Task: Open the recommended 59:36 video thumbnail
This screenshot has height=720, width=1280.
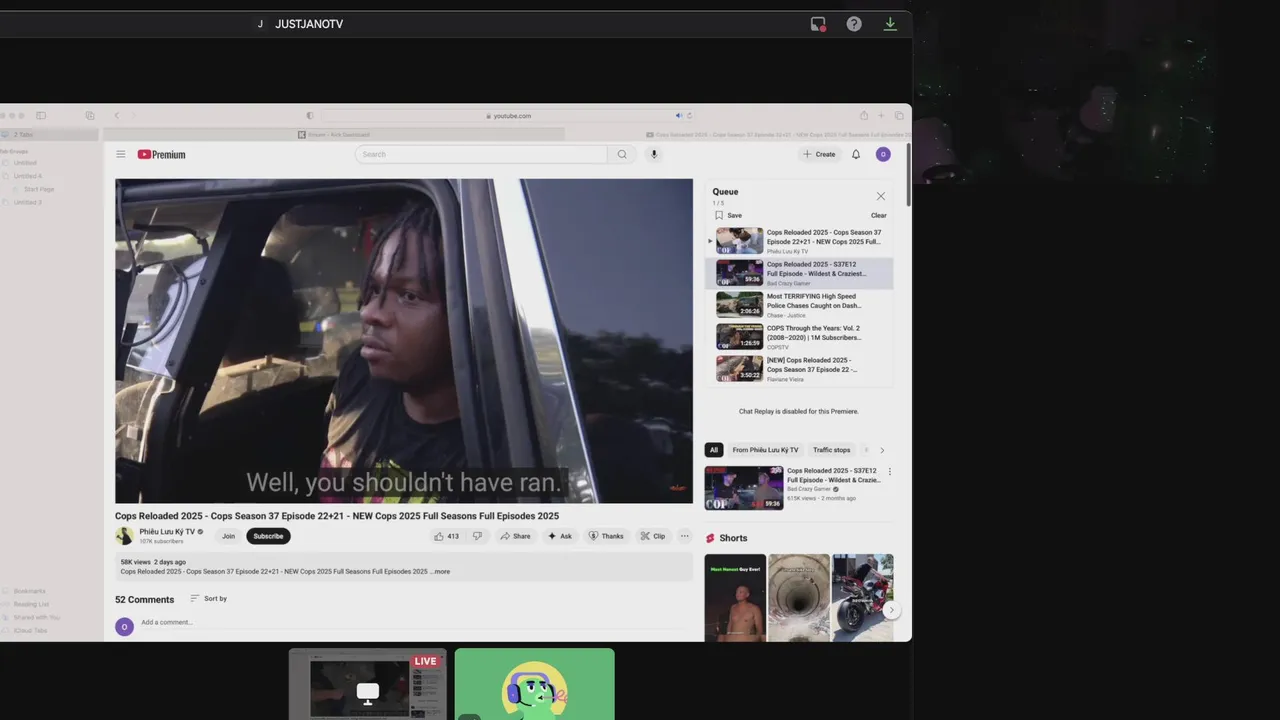Action: pyautogui.click(x=744, y=488)
